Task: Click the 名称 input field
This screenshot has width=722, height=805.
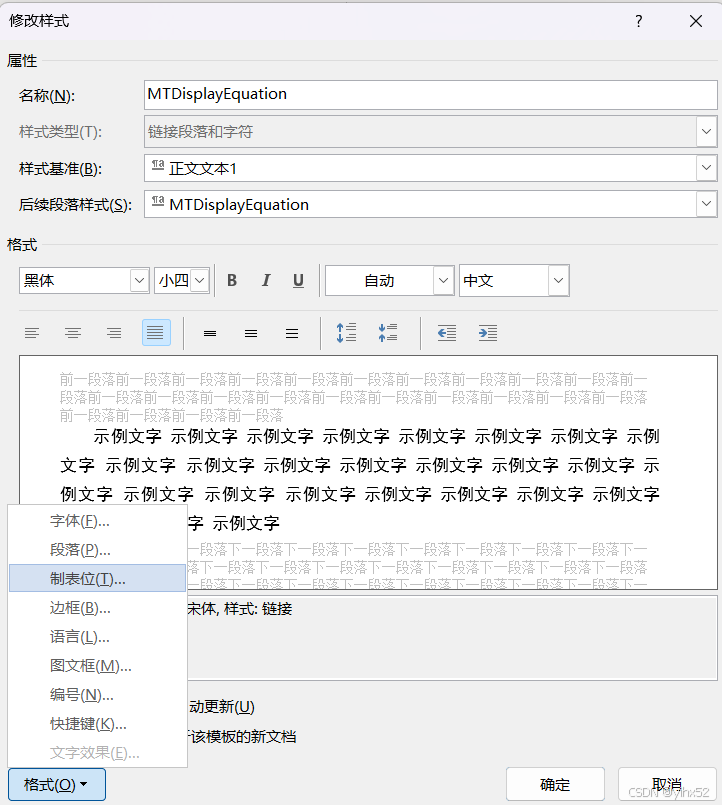Action: click(x=430, y=94)
